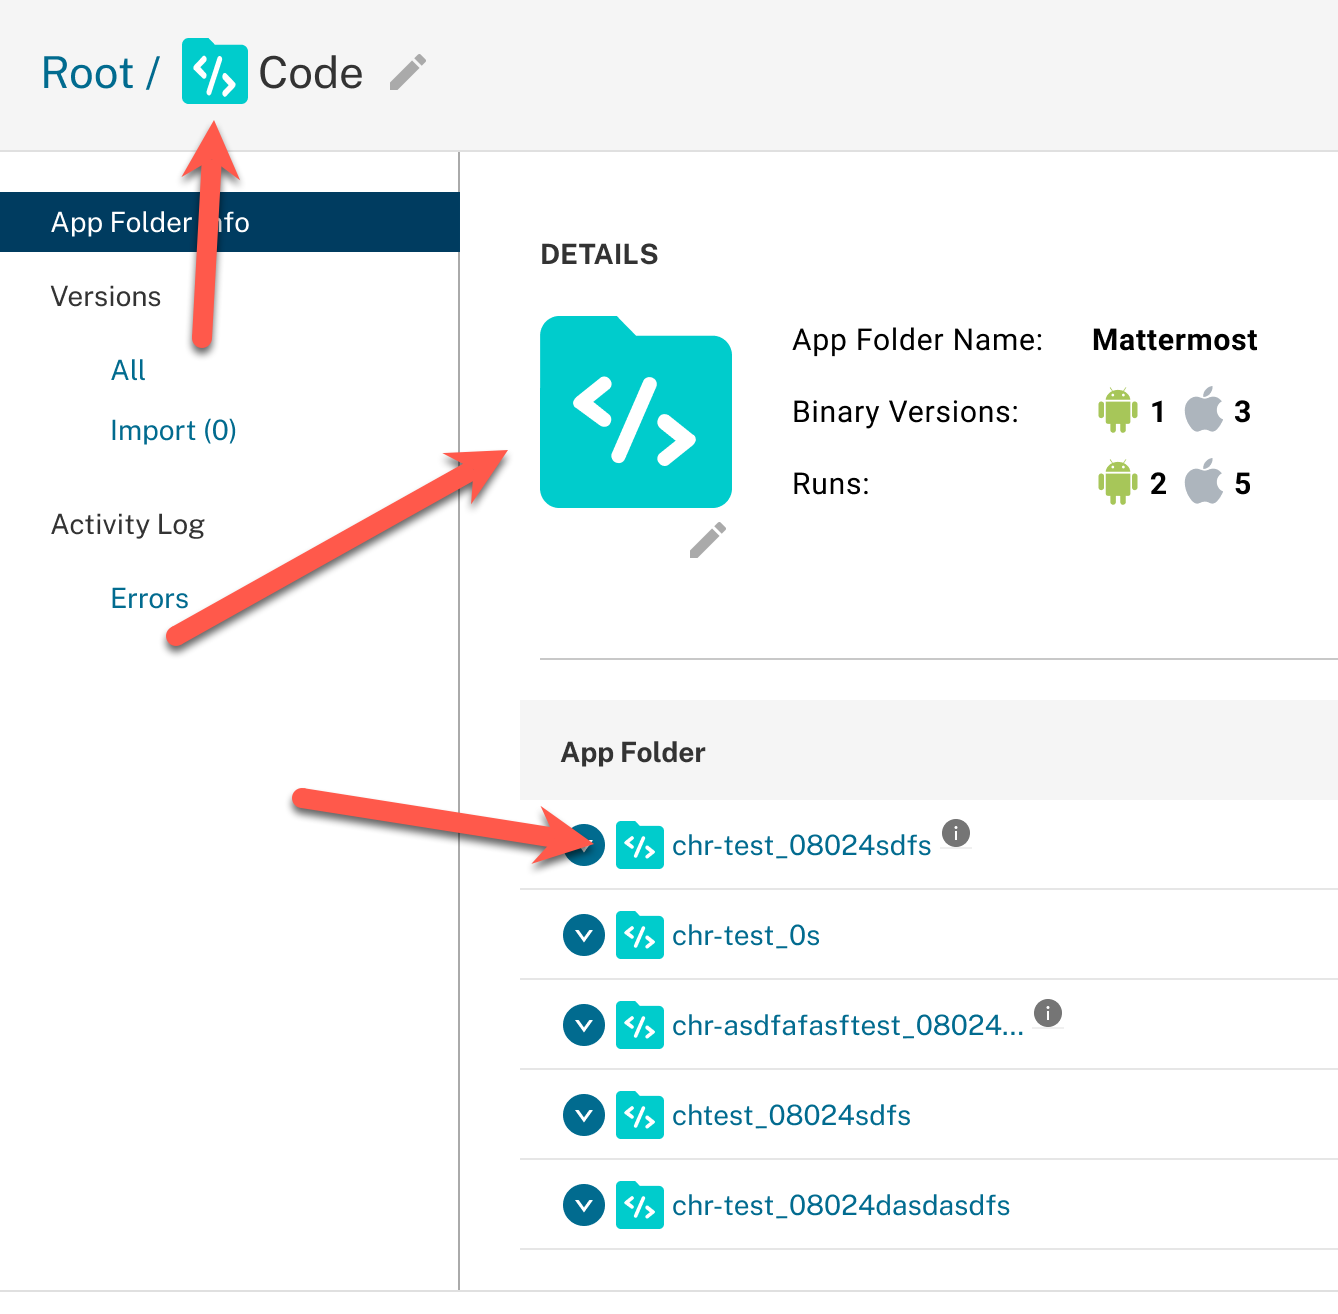Show info for chr-test_08024sdfs
Viewport: 1338px width, 1314px height.
(956, 832)
